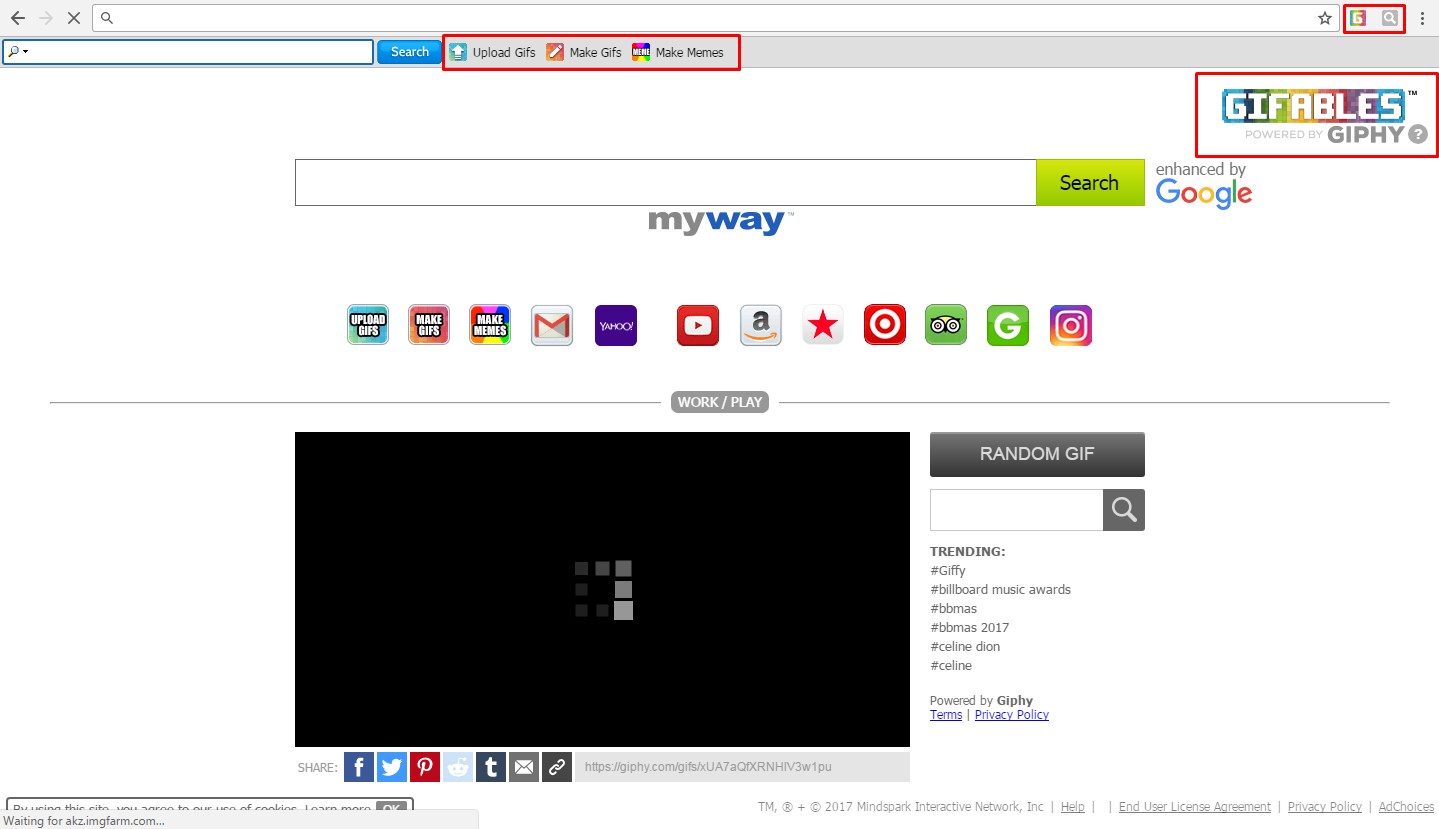Image resolution: width=1439 pixels, height=829 pixels.
Task: Dismiss the cookie notice with OK
Action: click(x=393, y=809)
